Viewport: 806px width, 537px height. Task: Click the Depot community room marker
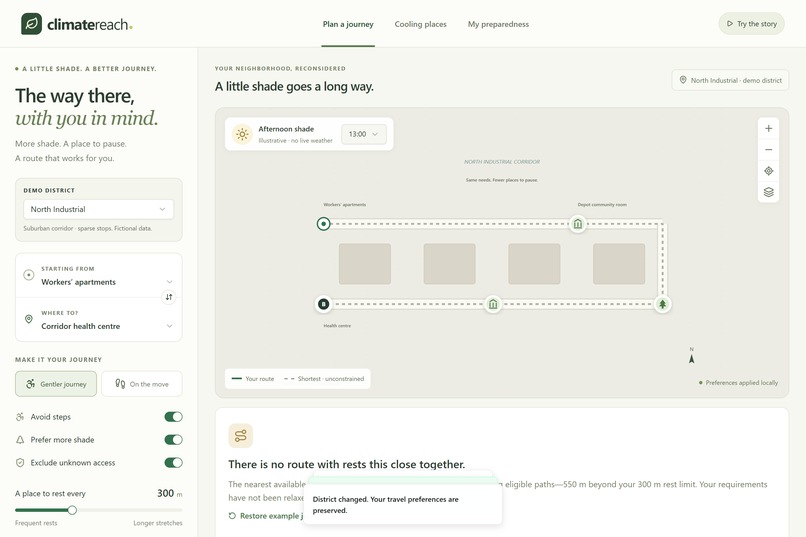pos(578,224)
